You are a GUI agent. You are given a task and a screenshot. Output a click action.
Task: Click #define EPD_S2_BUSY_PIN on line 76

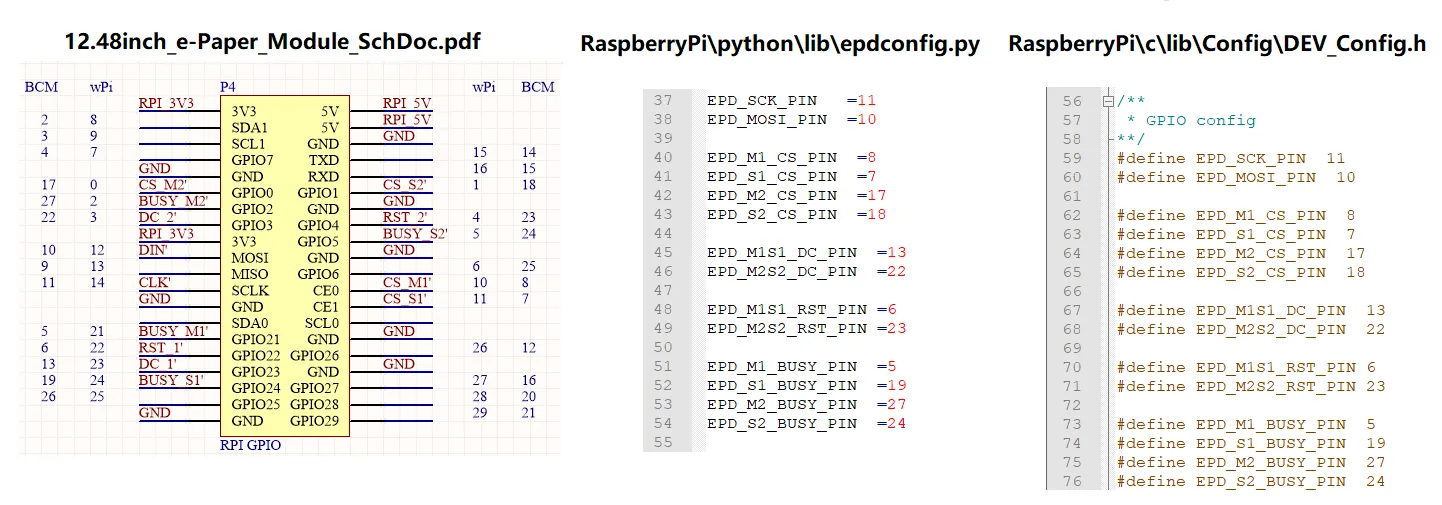[x=1231, y=481]
